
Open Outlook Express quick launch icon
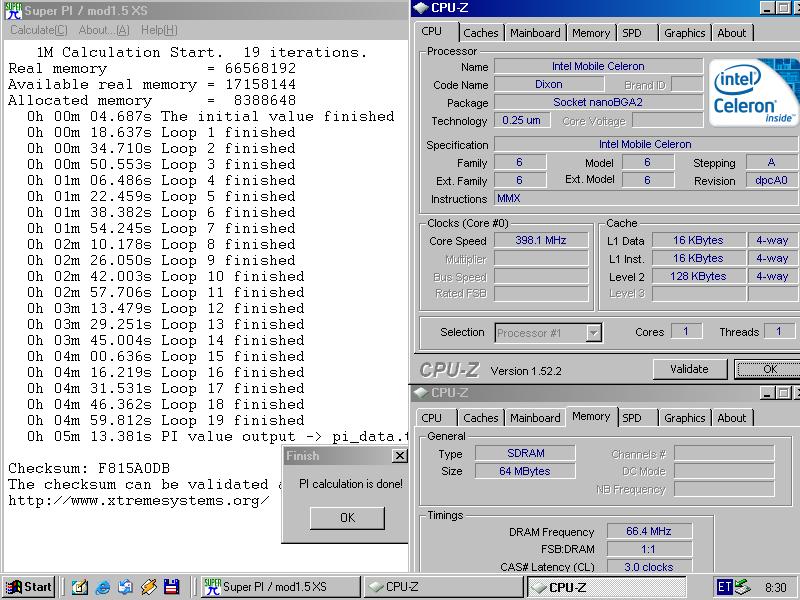(126, 587)
